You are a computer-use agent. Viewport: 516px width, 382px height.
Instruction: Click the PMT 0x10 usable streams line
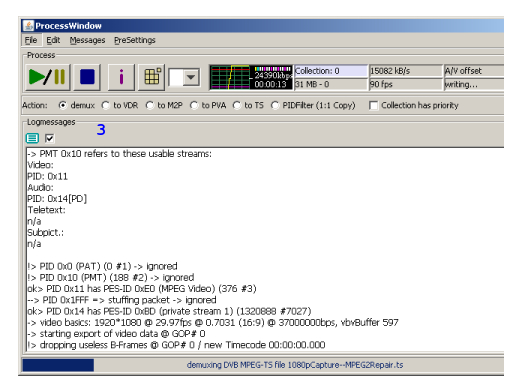(x=119, y=154)
